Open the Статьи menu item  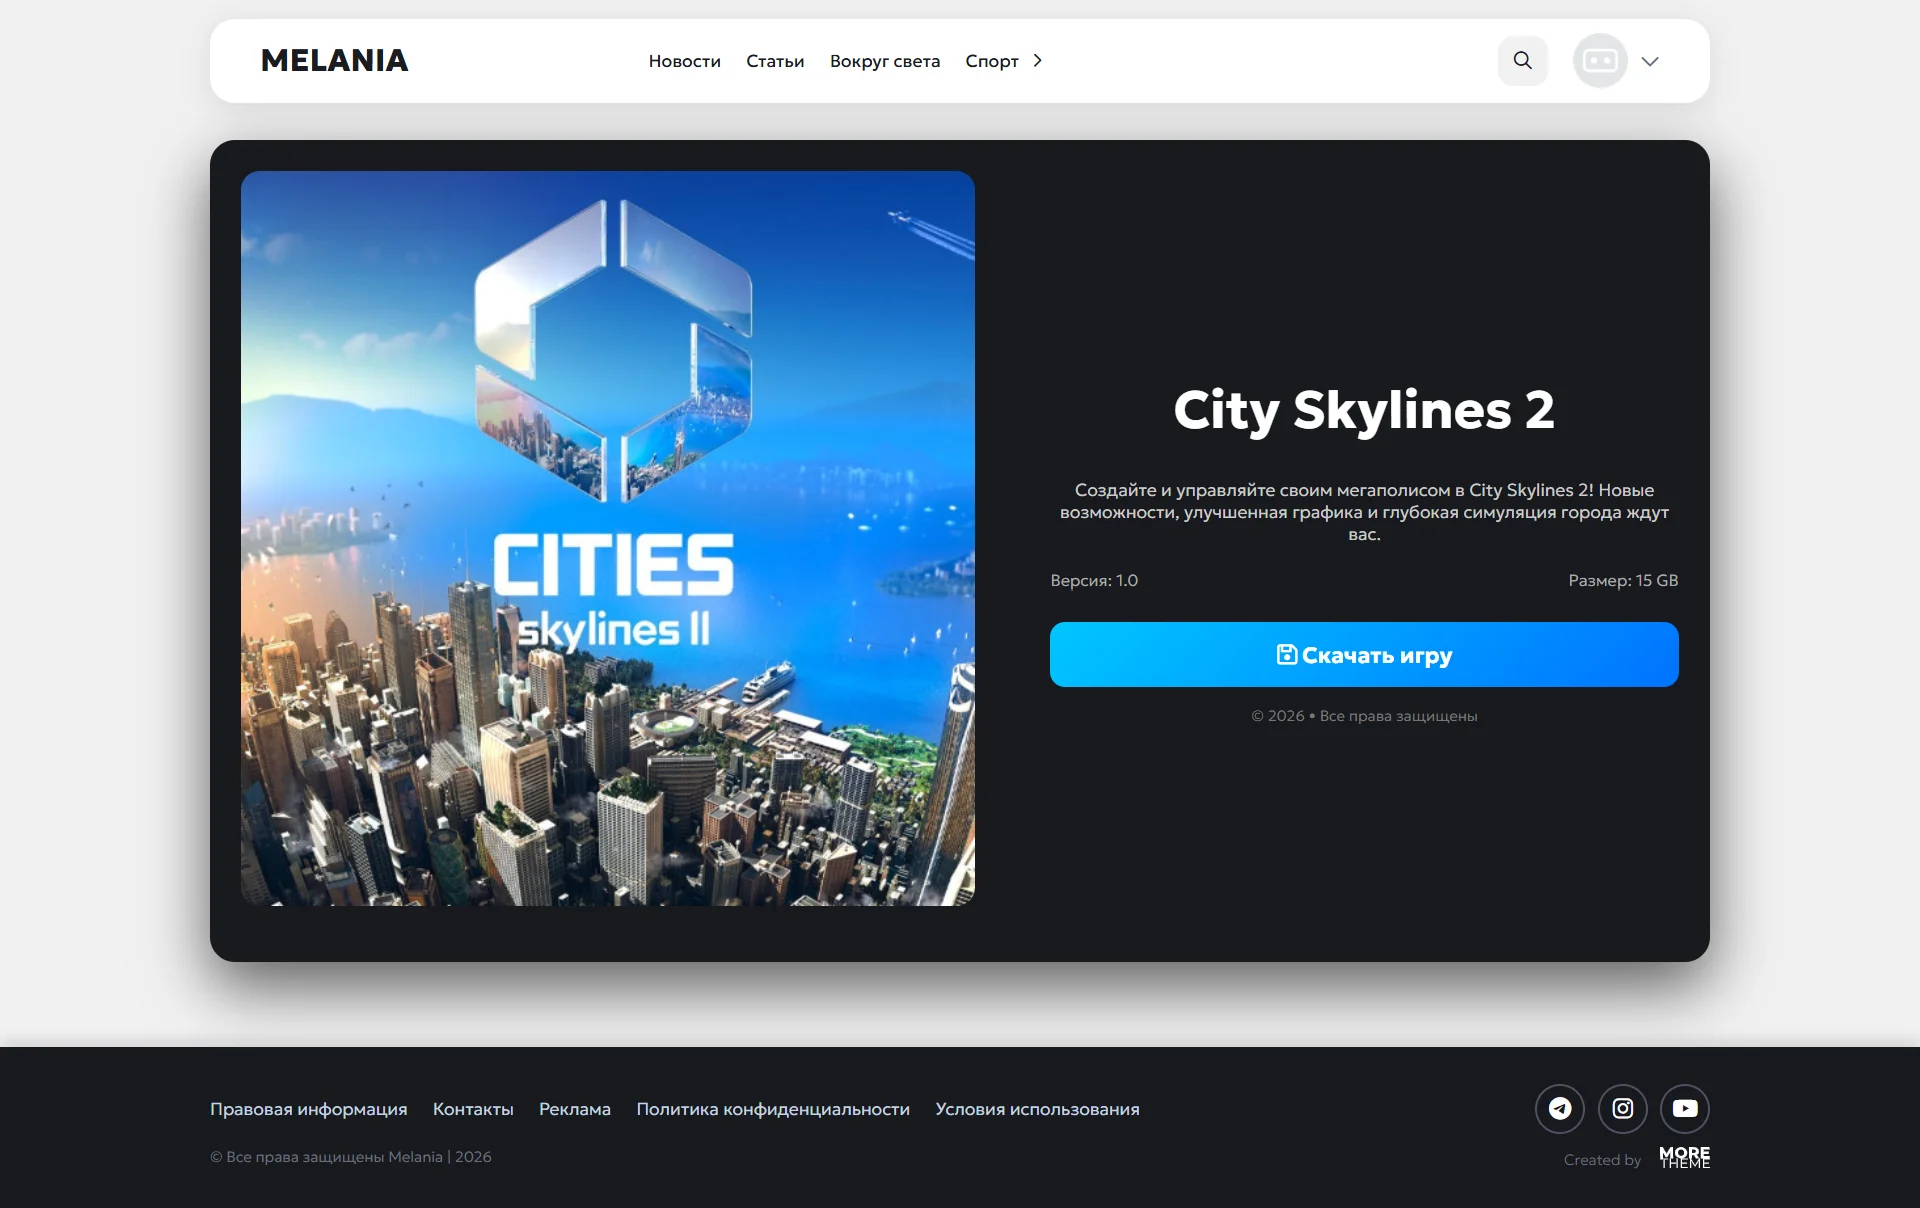(x=774, y=61)
